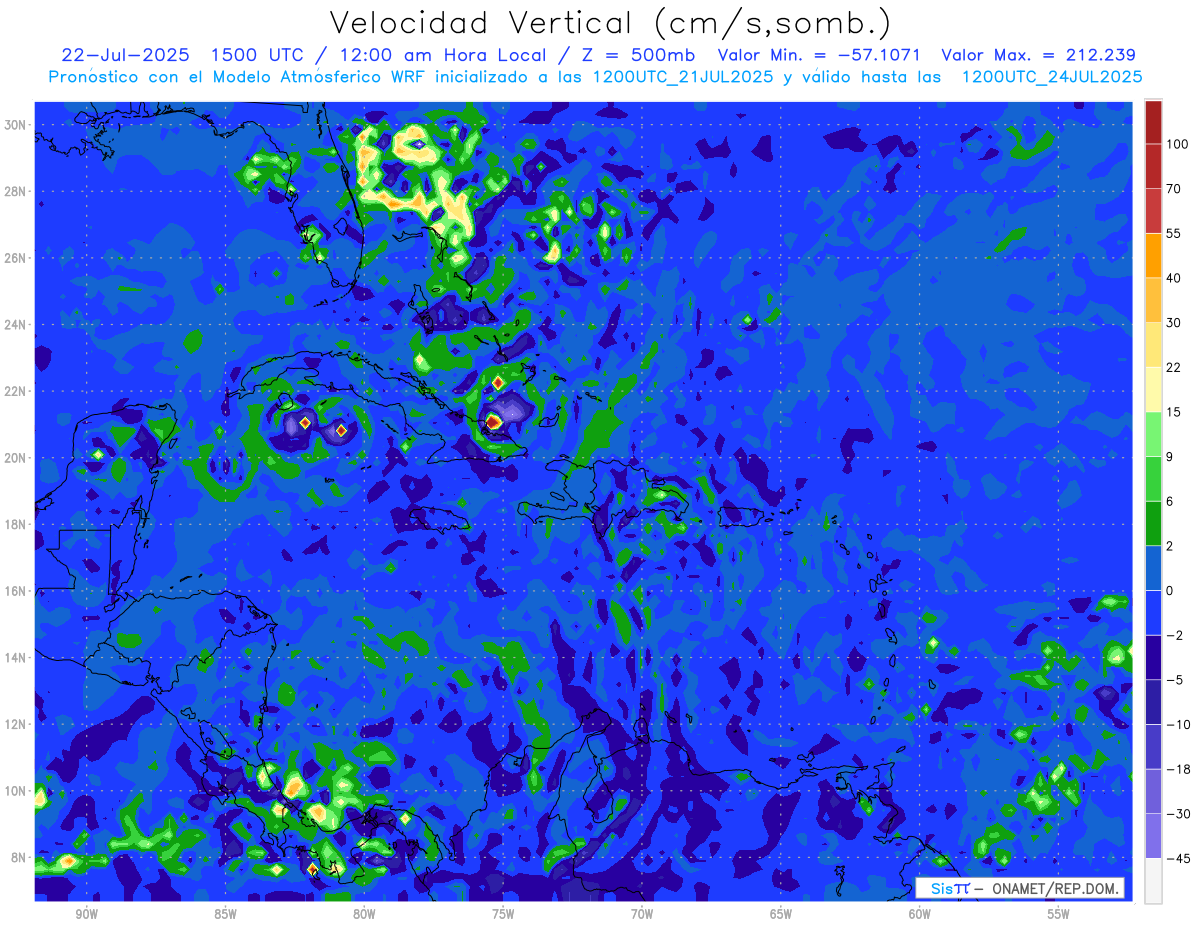Pick the purple swatch between -30 and -18
The height and width of the screenshot is (927, 1200).
tap(1153, 791)
